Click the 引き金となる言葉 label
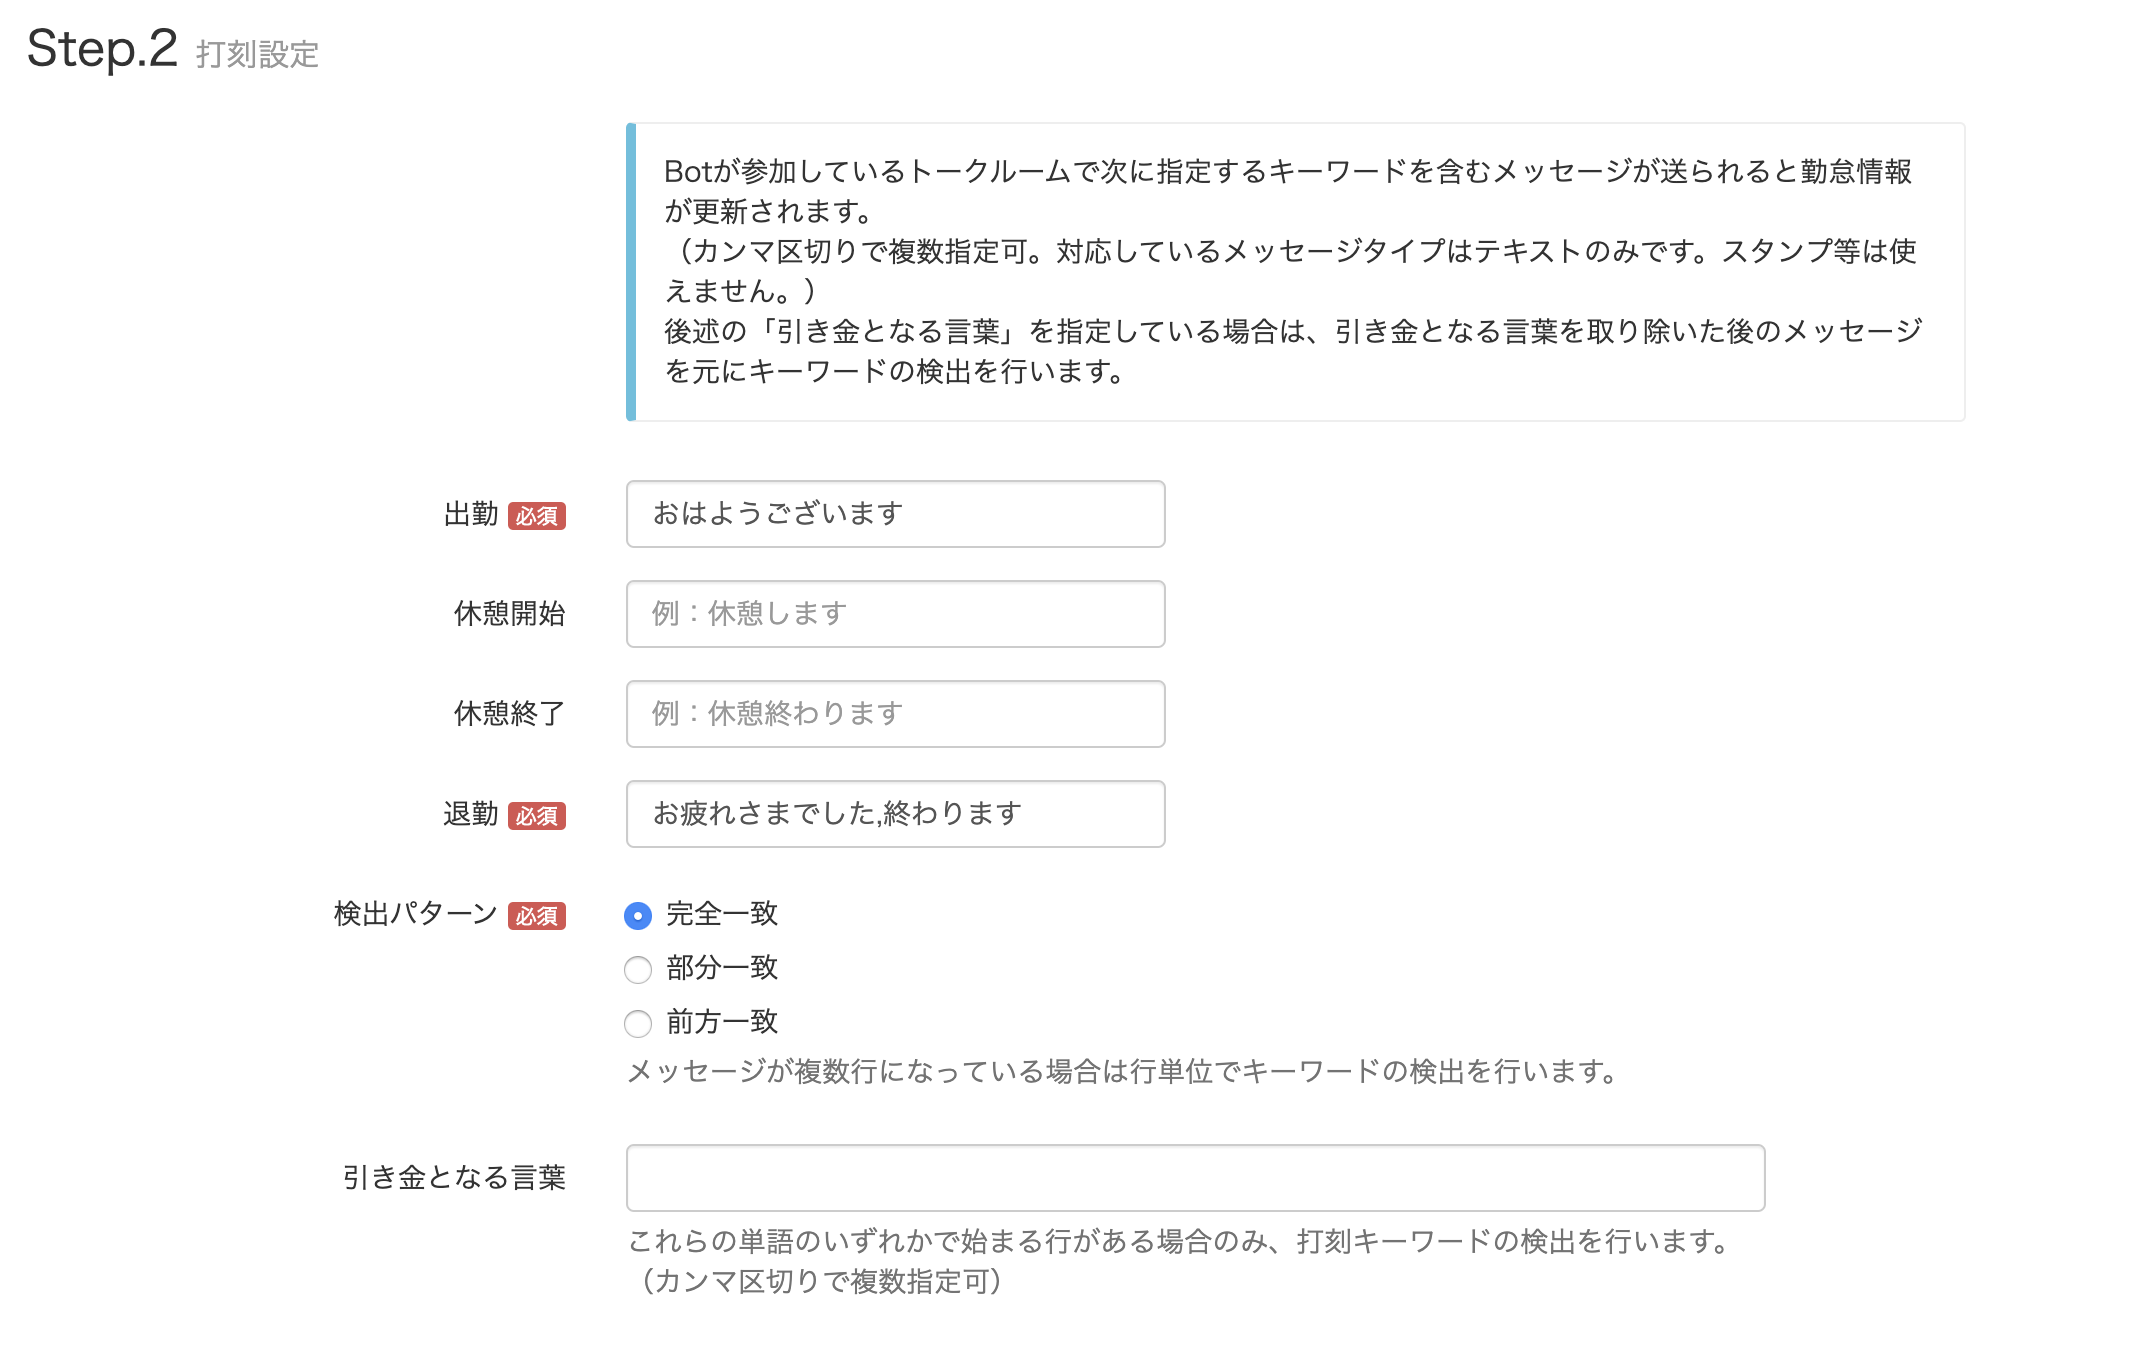Screen dimensions: 2130x1348 pos(454,1178)
